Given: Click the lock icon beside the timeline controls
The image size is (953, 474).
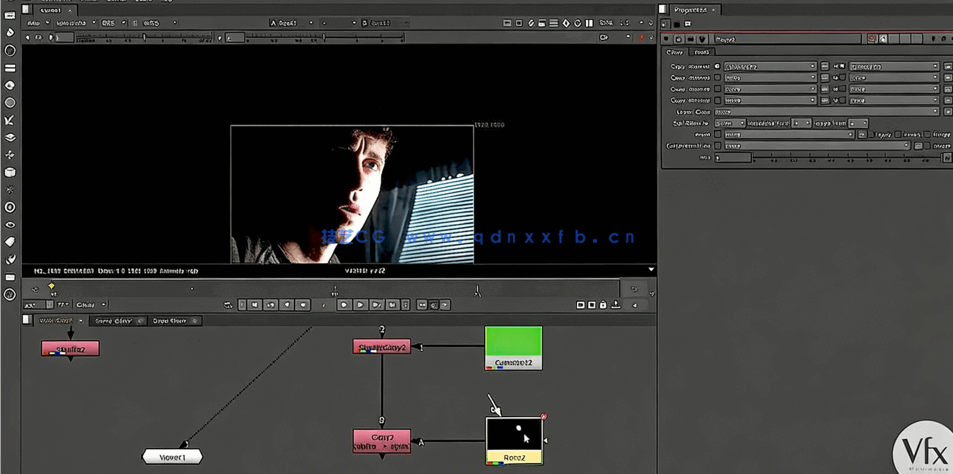Looking at the screenshot, I should click(x=602, y=305).
